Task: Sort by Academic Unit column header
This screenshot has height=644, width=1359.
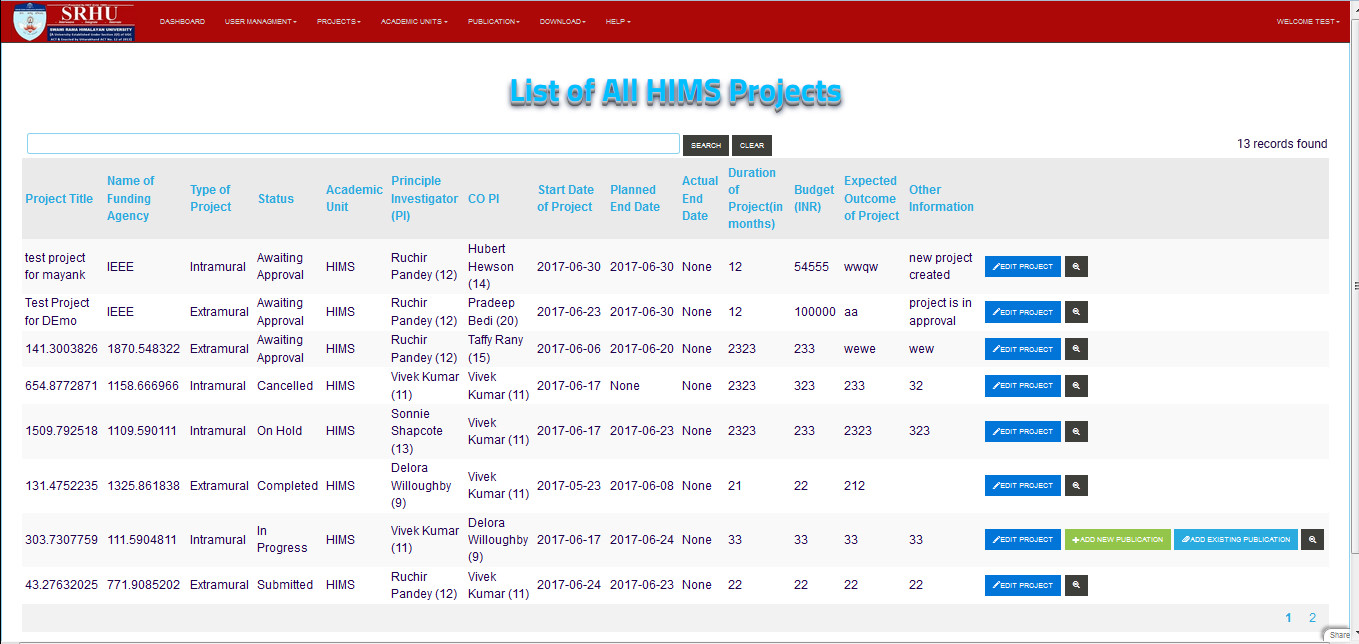Action: 354,198
